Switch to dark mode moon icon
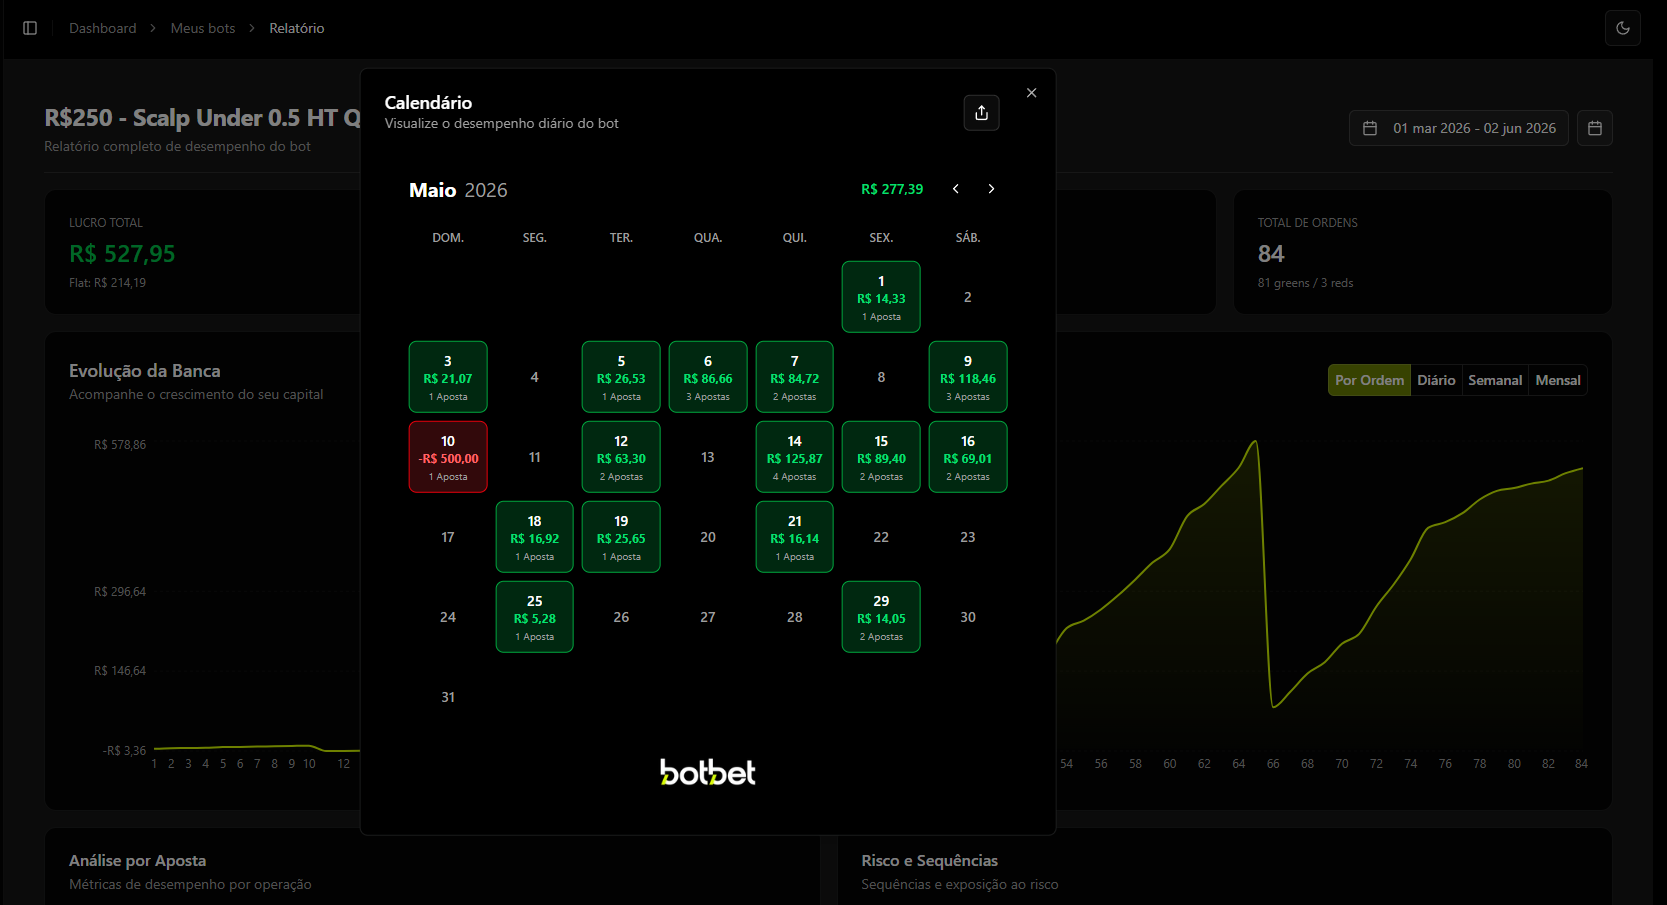The image size is (1667, 905). 1623,28
